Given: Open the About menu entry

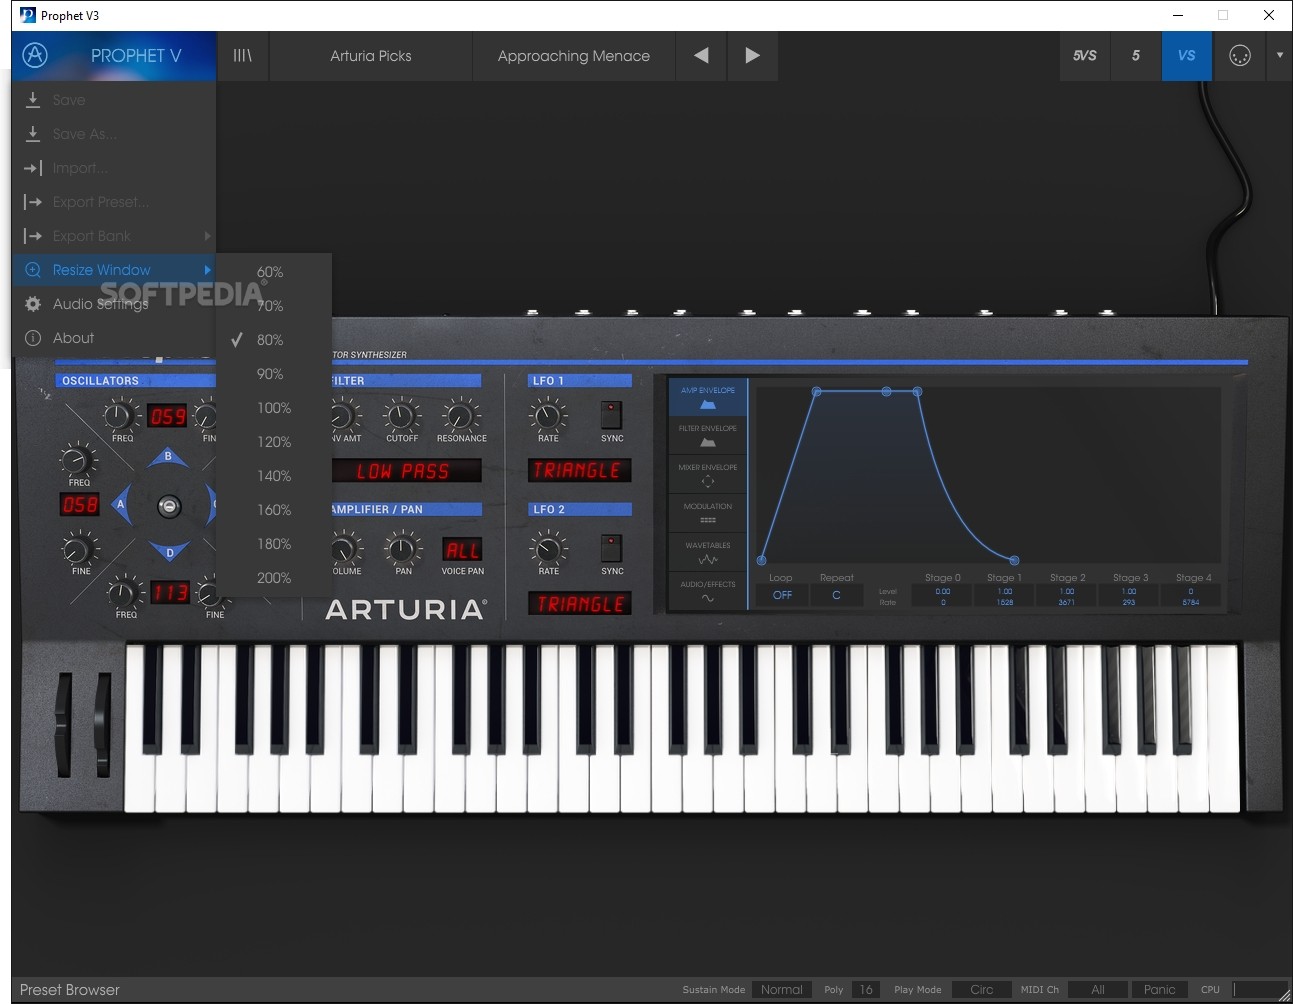Looking at the screenshot, I should coord(114,338).
